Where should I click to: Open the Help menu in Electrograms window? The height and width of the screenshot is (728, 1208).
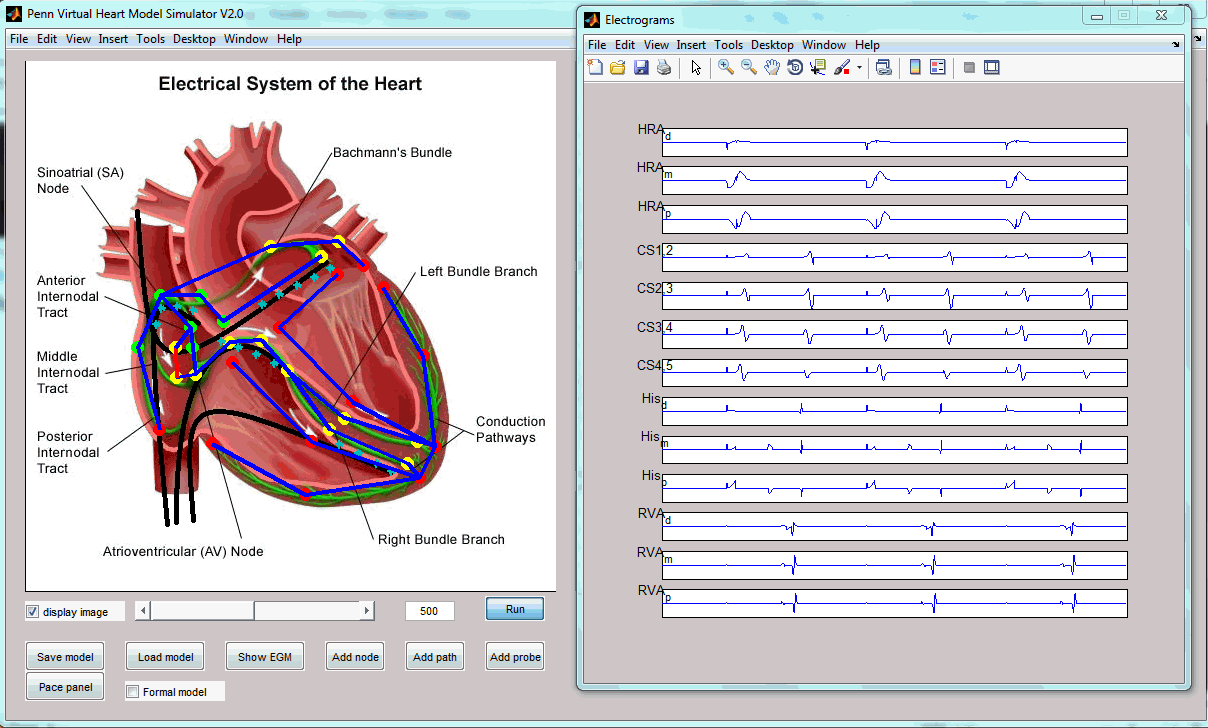(x=867, y=45)
